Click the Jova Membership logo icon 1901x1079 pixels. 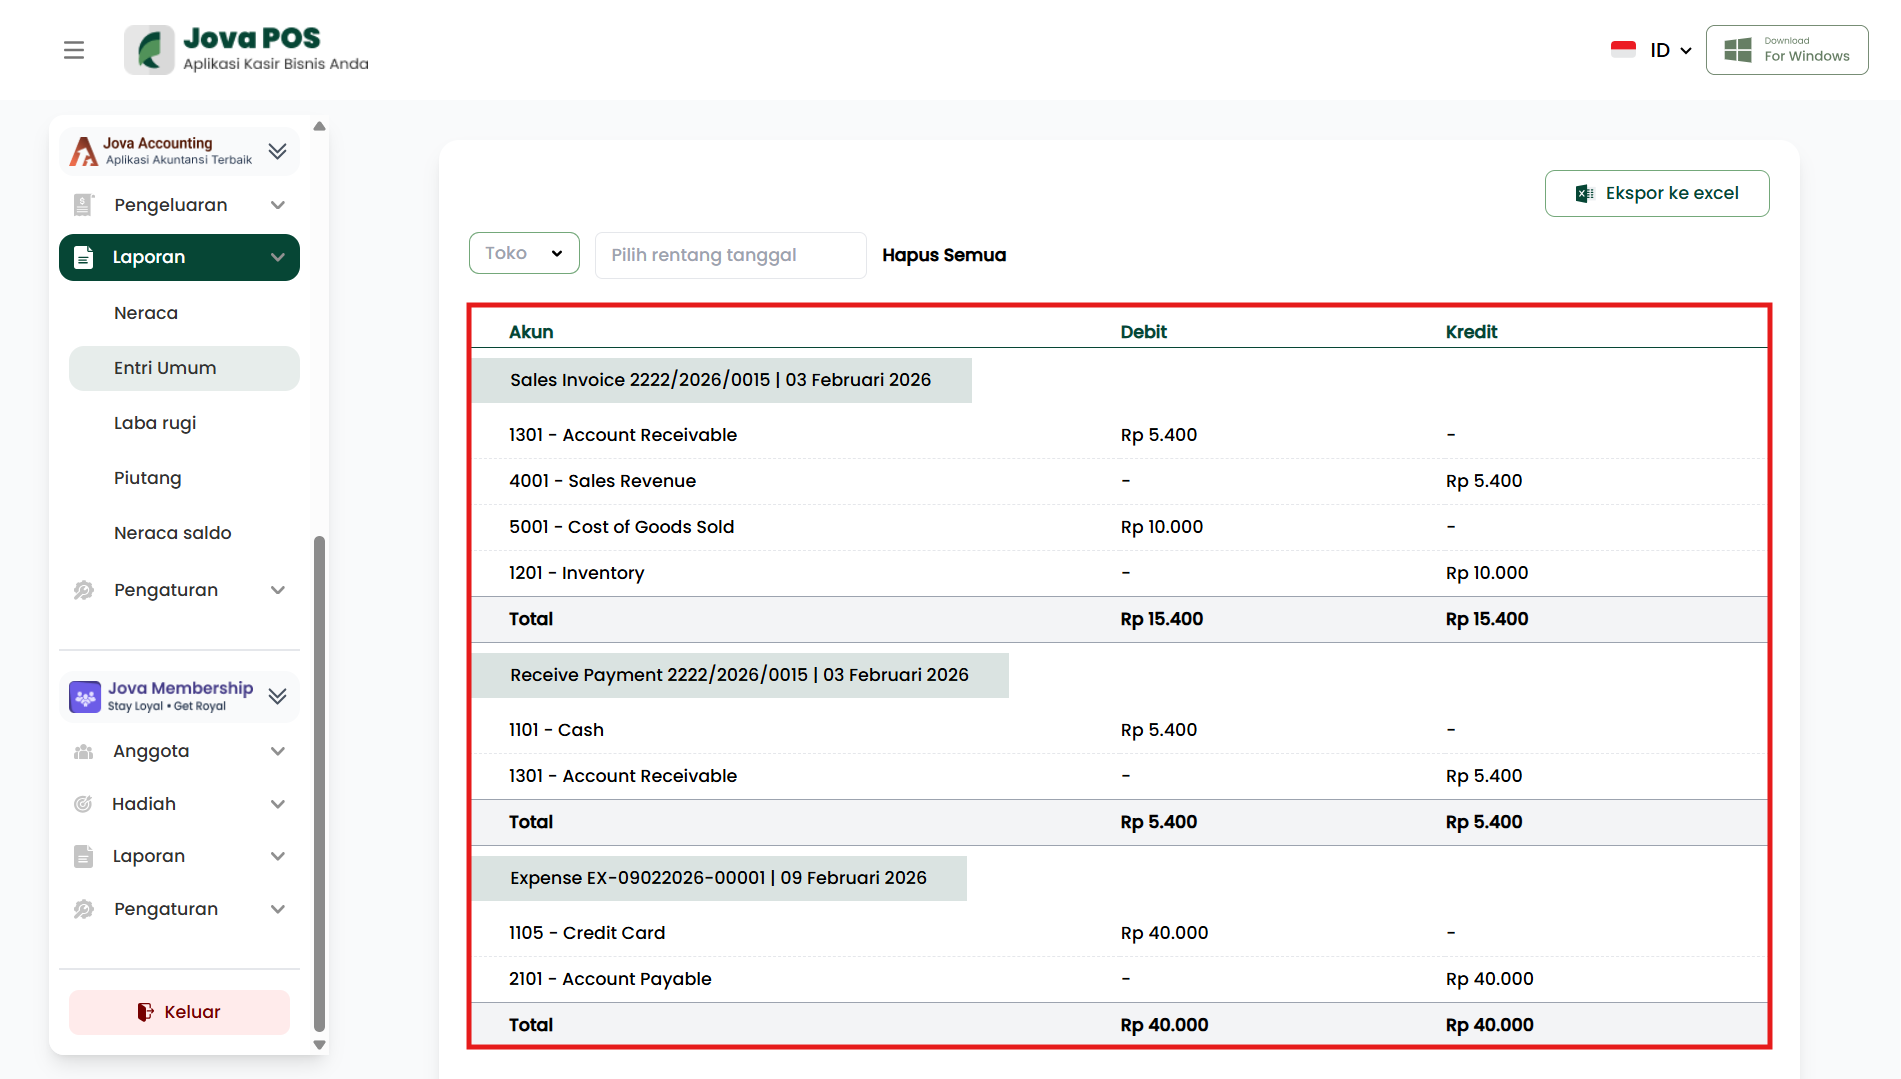coord(85,697)
